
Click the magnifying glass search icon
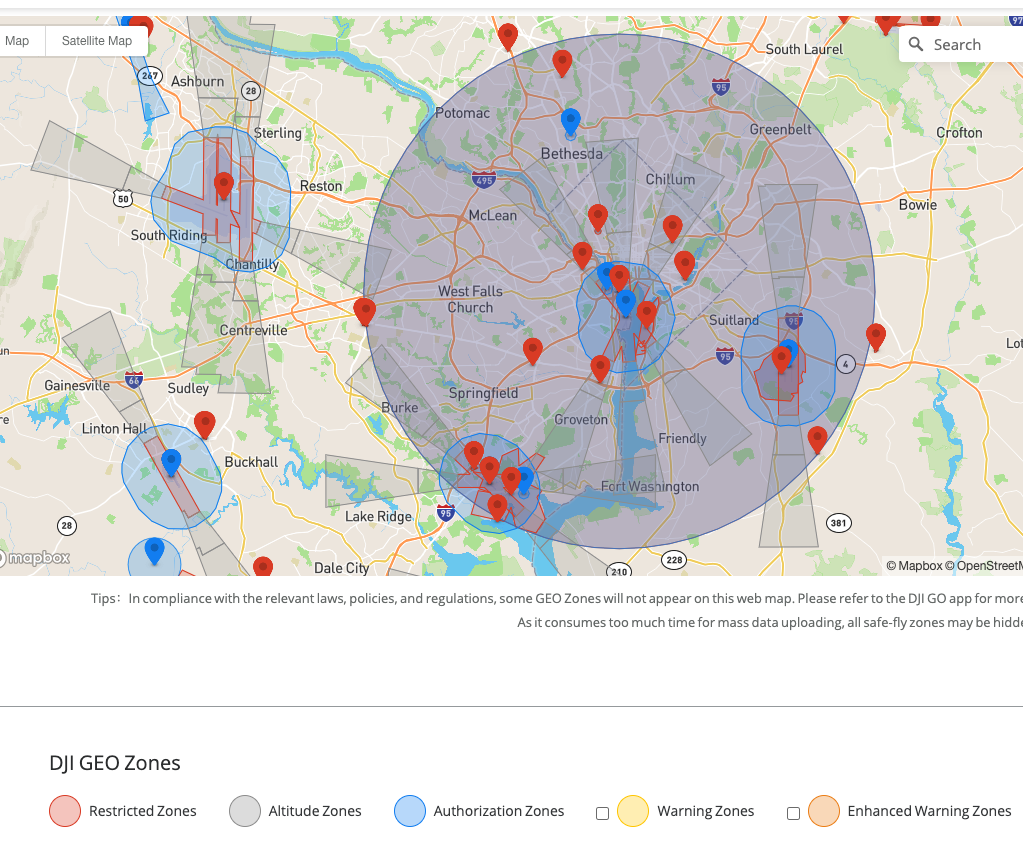(916, 44)
